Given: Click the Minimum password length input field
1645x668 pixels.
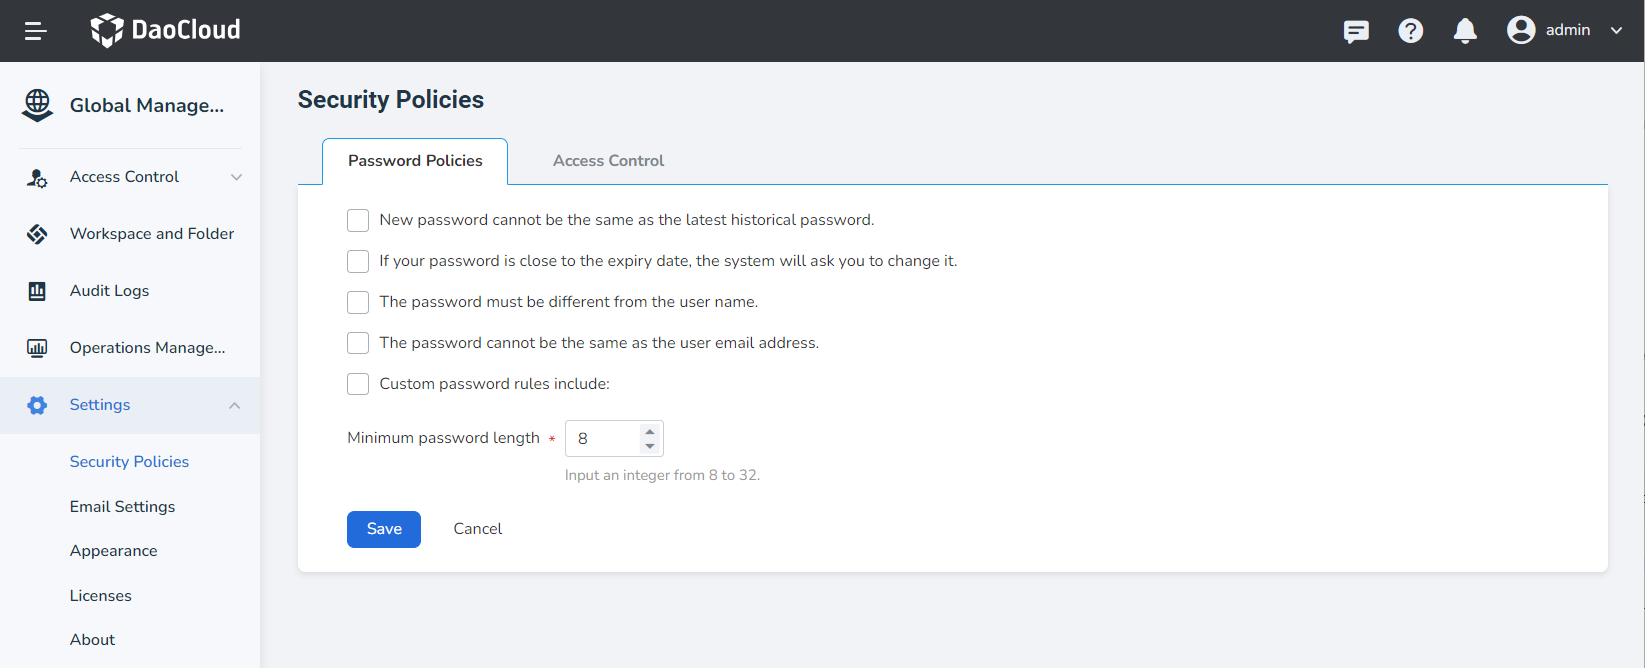Looking at the screenshot, I should pos(602,439).
